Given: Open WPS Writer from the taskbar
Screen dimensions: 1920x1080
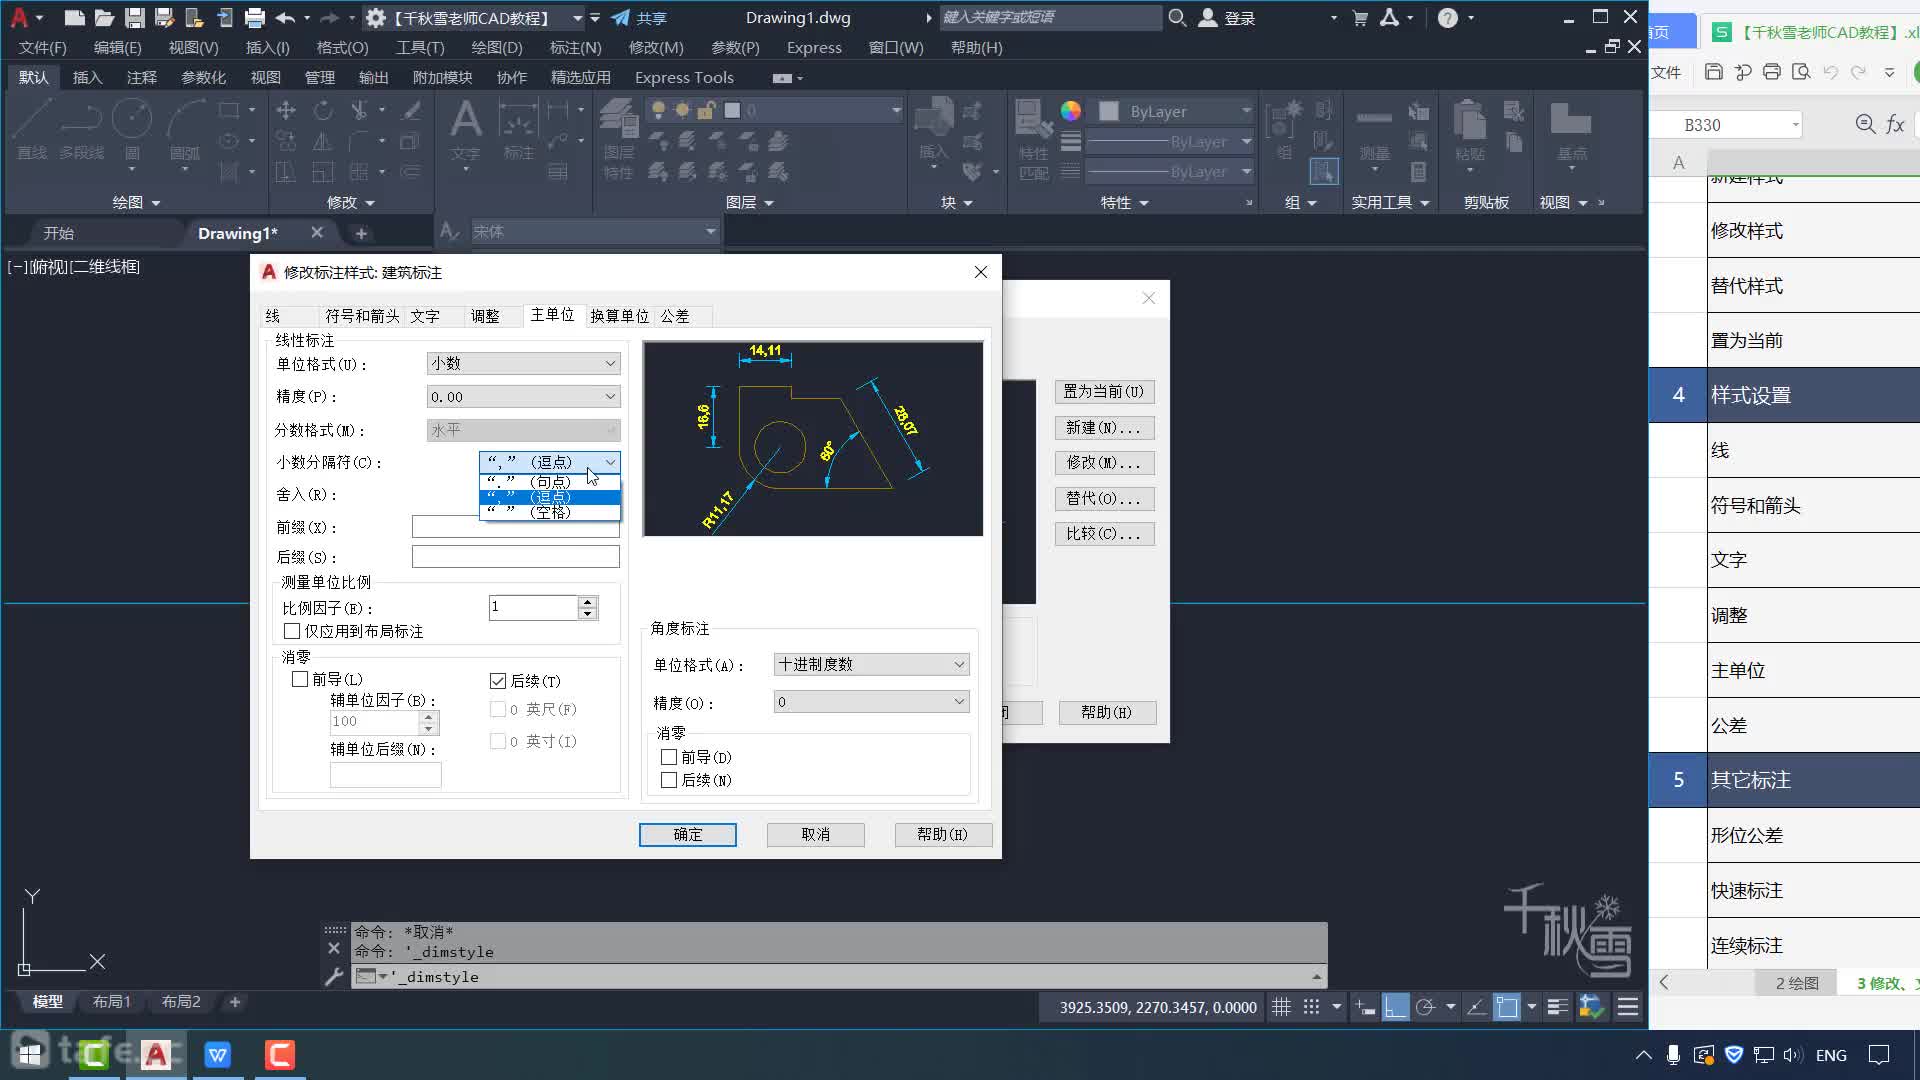Looking at the screenshot, I should click(x=218, y=1054).
